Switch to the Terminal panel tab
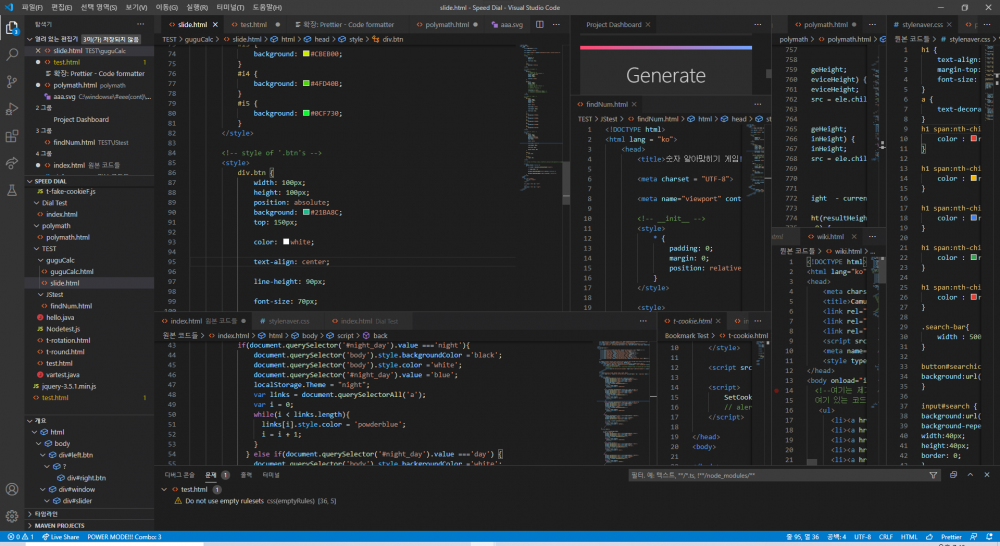 [271, 475]
